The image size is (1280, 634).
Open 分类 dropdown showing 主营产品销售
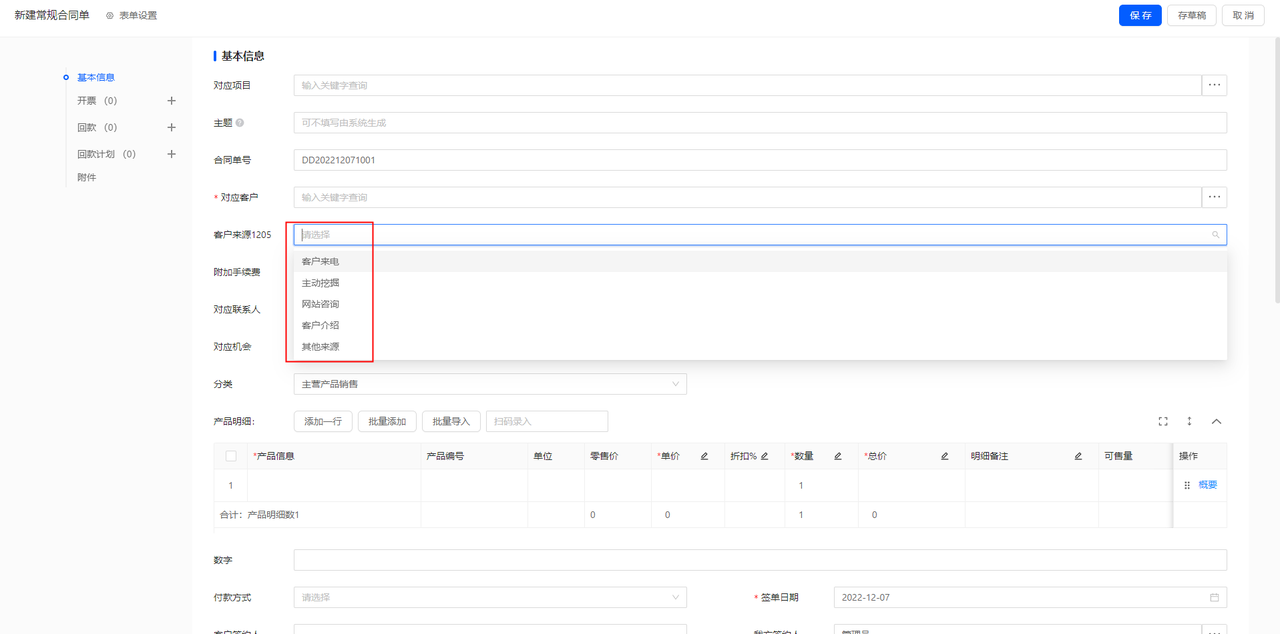[490, 384]
